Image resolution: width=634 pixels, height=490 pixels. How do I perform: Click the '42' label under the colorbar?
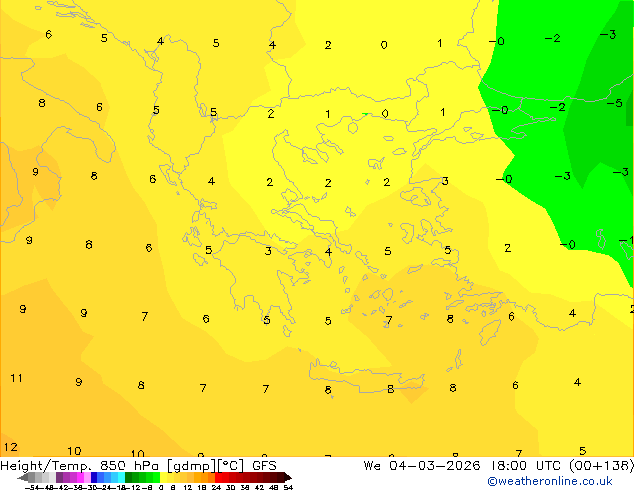click(260, 487)
